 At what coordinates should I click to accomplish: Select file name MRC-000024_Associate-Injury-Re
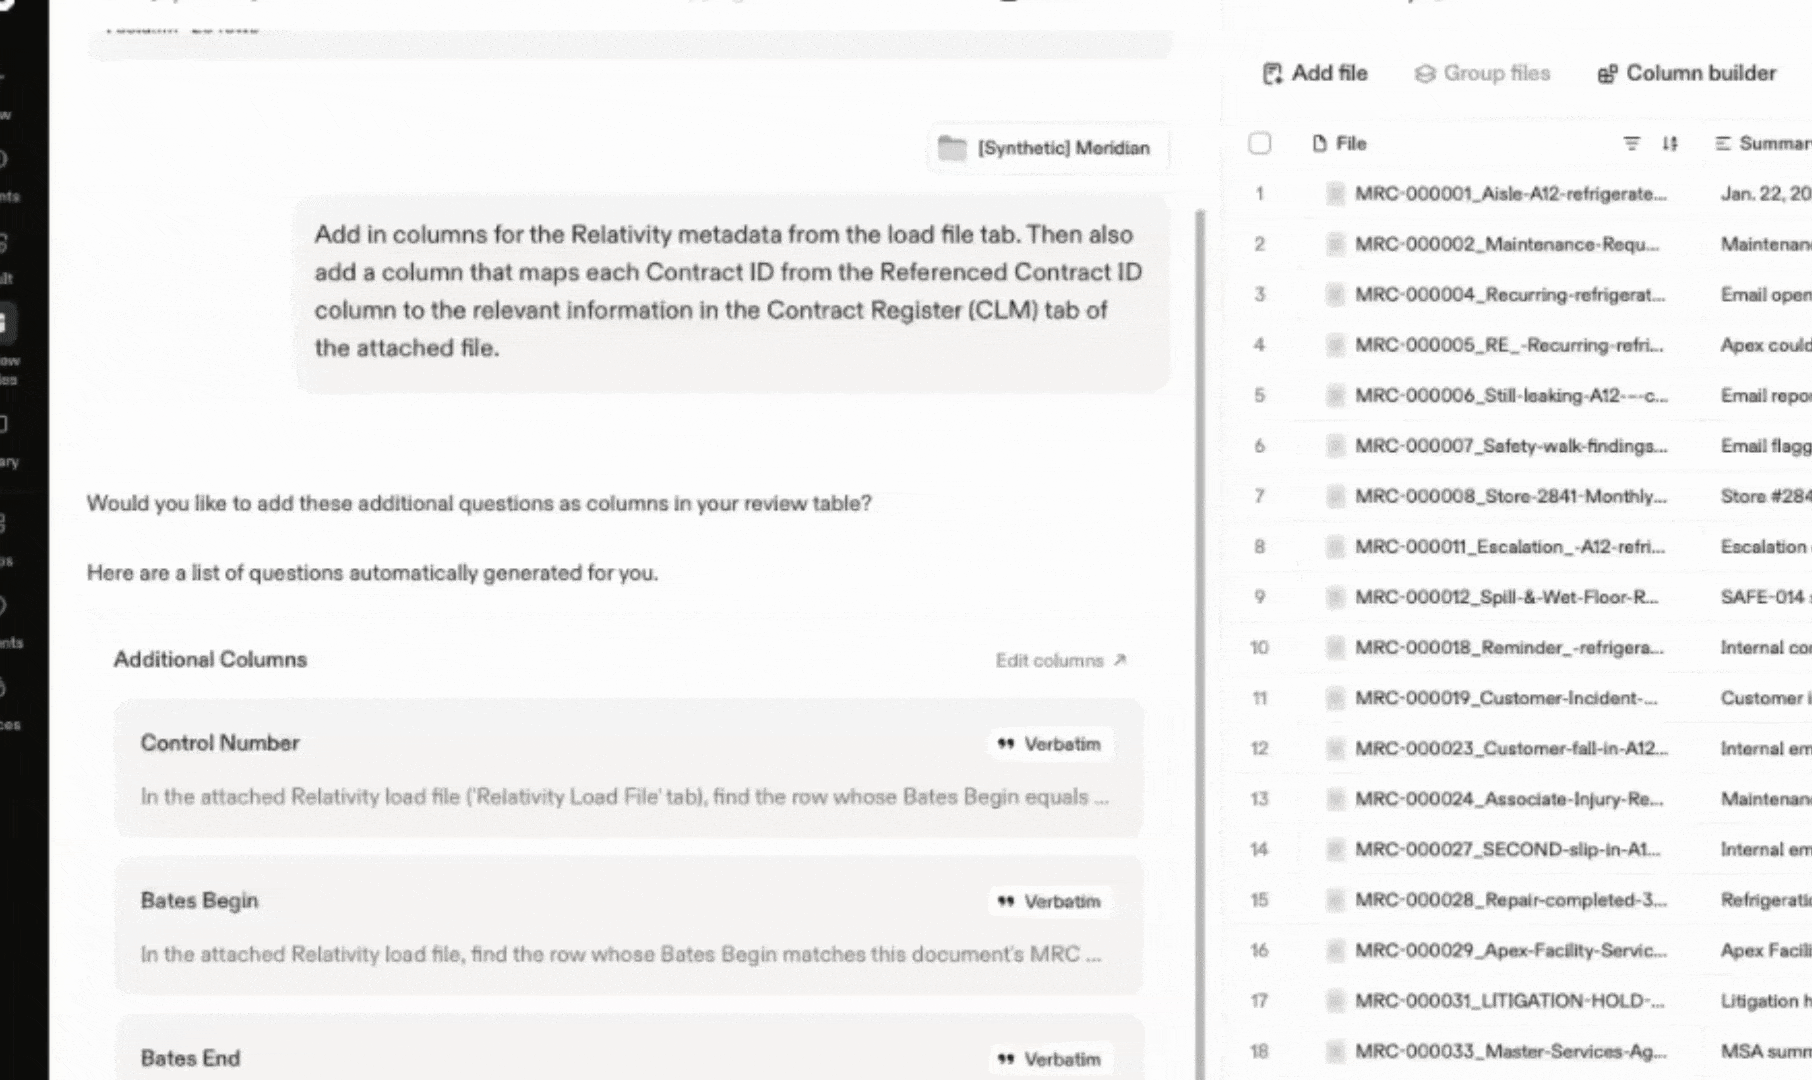(x=1509, y=799)
